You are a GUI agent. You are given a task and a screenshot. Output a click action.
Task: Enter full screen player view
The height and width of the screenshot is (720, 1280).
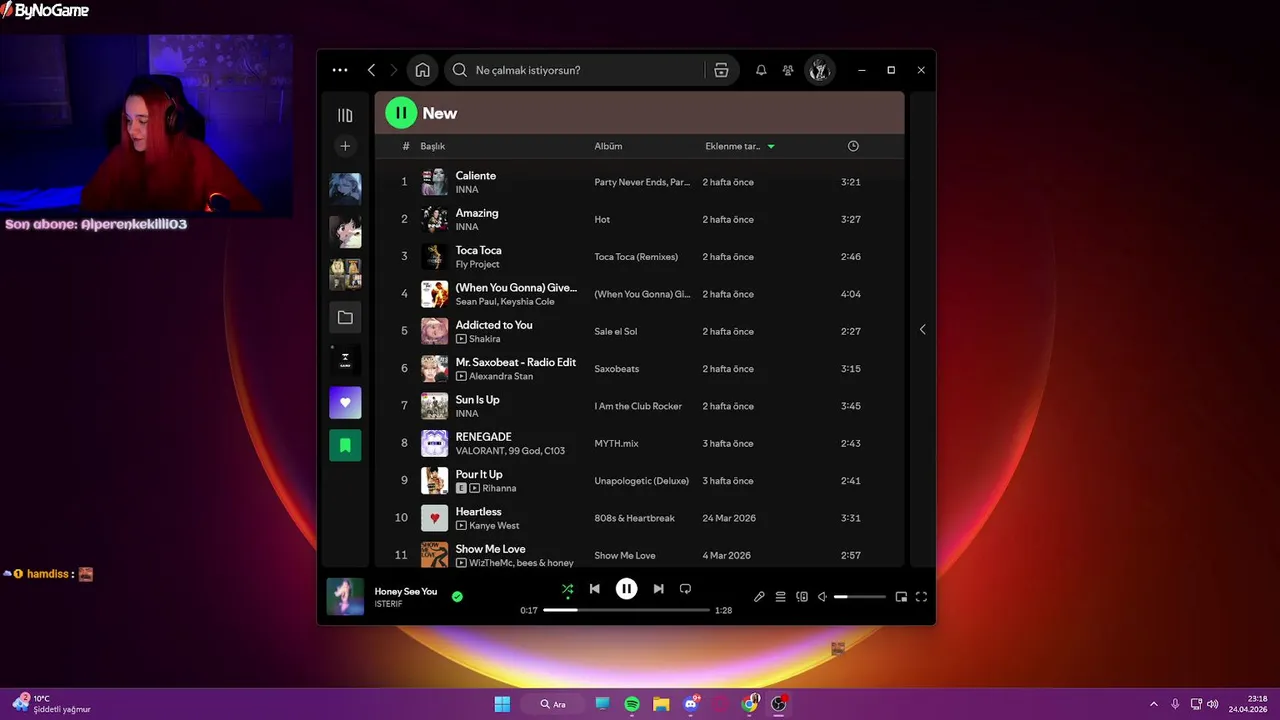[921, 597]
